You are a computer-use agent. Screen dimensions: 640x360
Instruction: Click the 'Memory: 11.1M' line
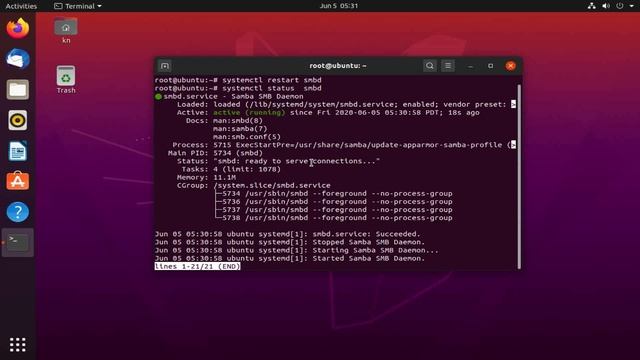pos(206,177)
